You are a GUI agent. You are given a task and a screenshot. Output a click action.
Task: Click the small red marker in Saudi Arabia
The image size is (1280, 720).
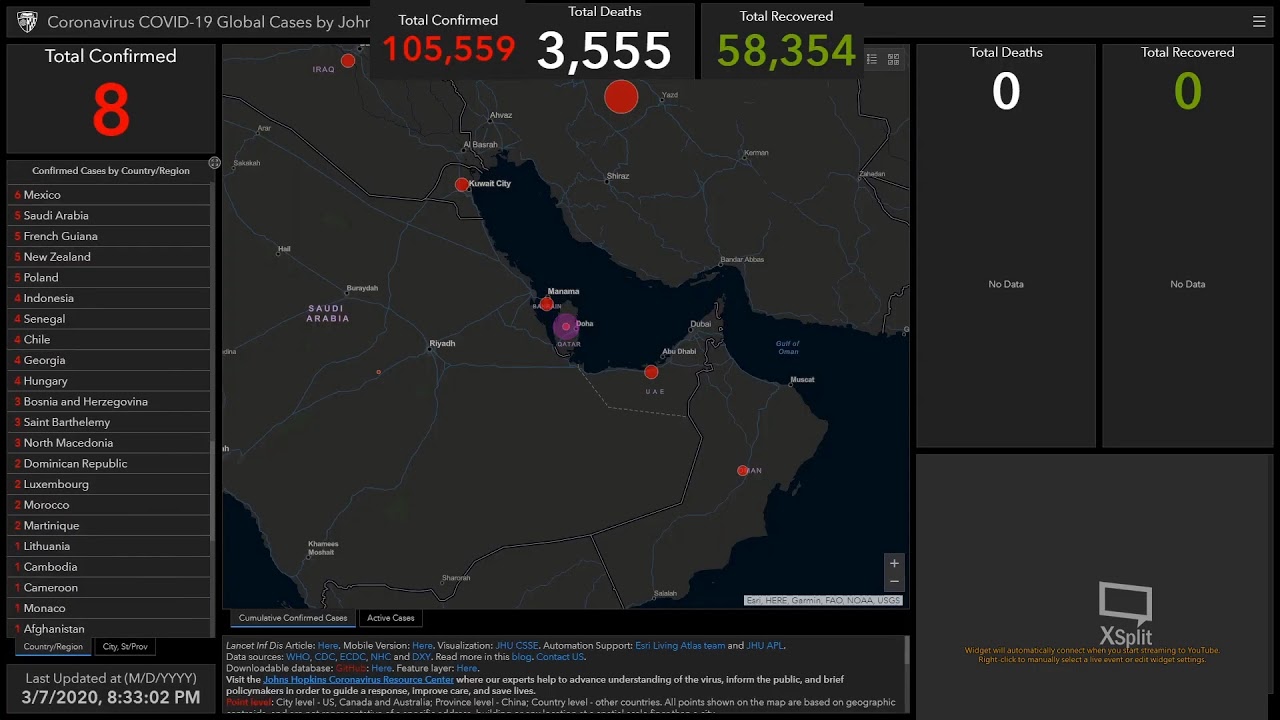[378, 372]
